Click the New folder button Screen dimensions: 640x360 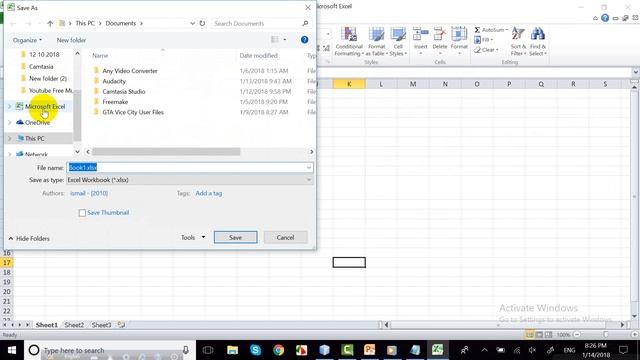coord(71,40)
